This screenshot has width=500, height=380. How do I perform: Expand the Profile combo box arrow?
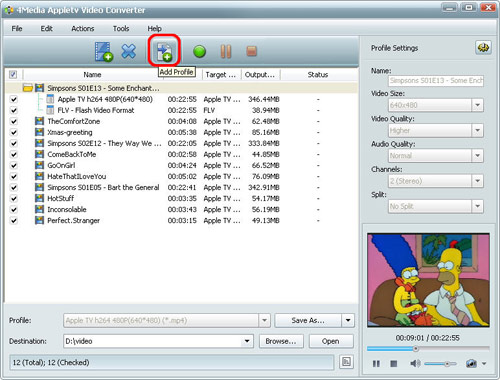tap(264, 320)
